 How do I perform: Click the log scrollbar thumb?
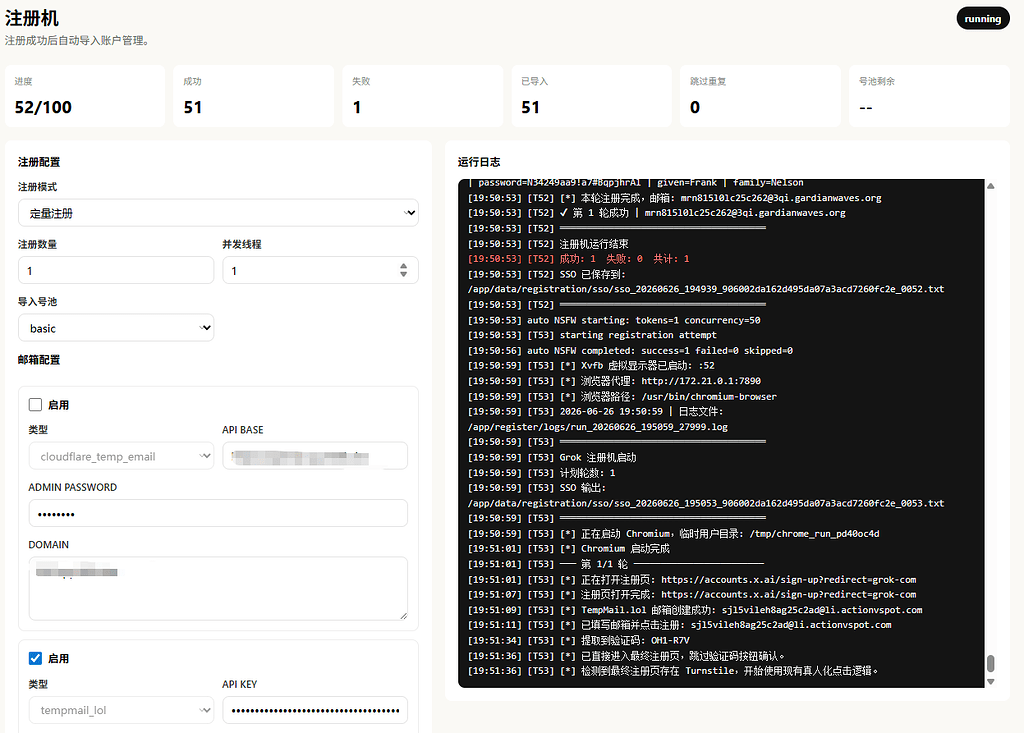(991, 663)
